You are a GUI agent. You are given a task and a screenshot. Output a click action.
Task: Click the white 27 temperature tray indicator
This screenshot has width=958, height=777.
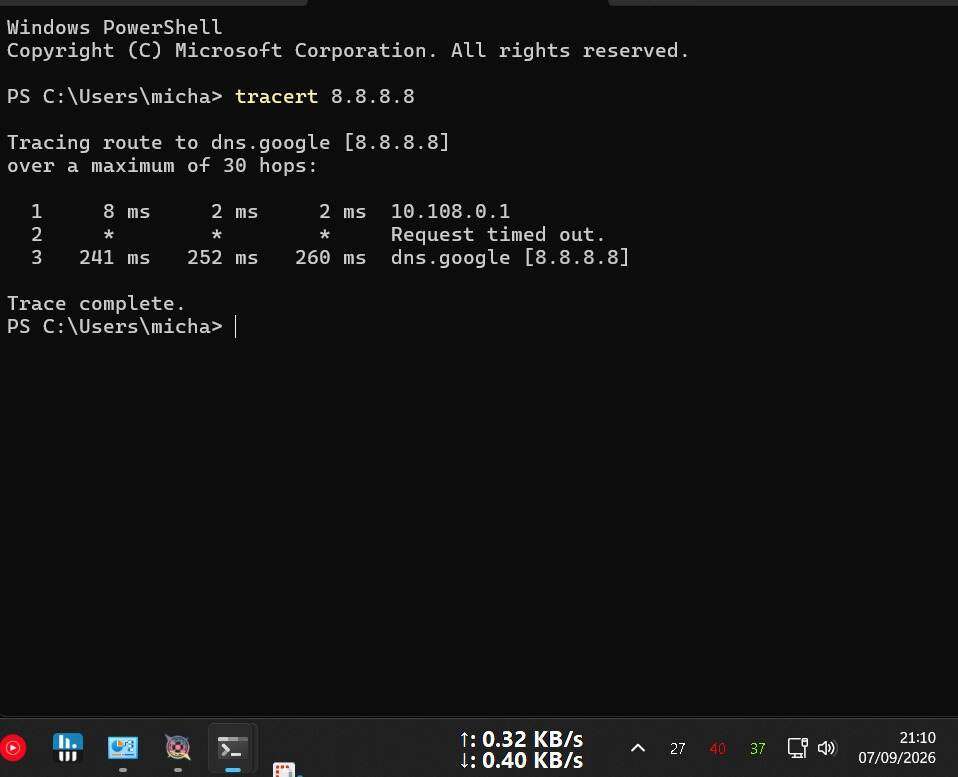[x=678, y=748]
